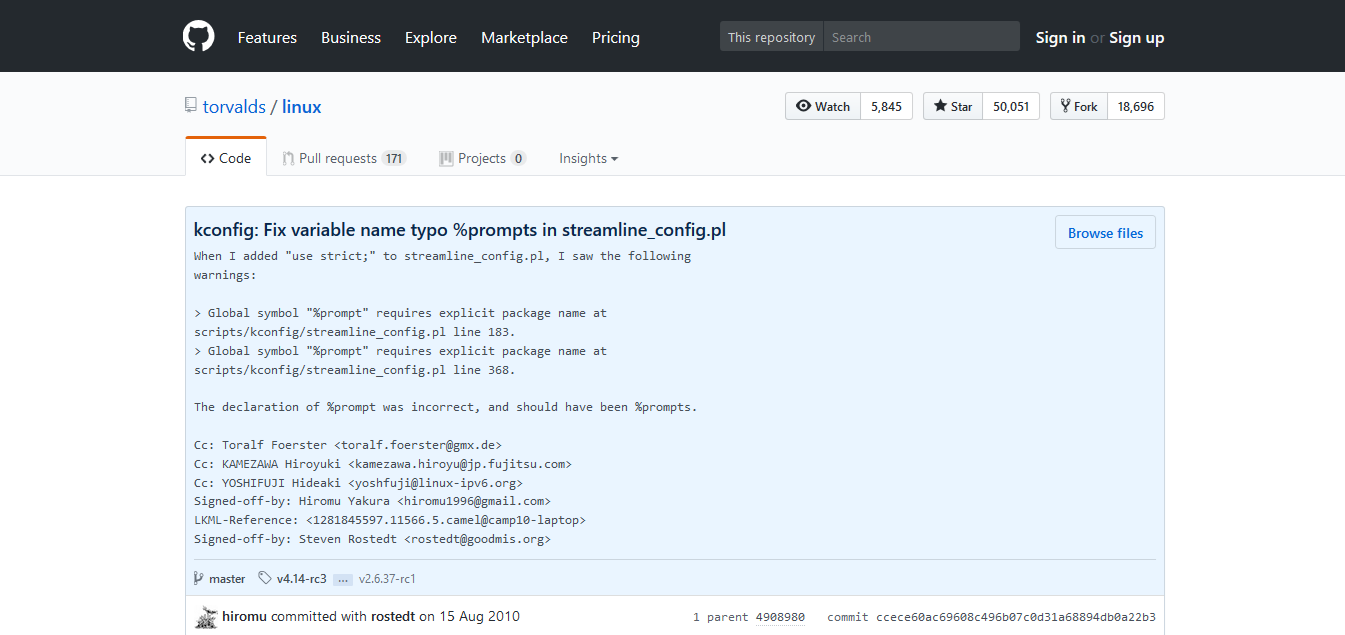
Task: Click the commit hash ccece60ac69608c496b07c0d31a68894db0a22b3
Action: coord(1017,617)
